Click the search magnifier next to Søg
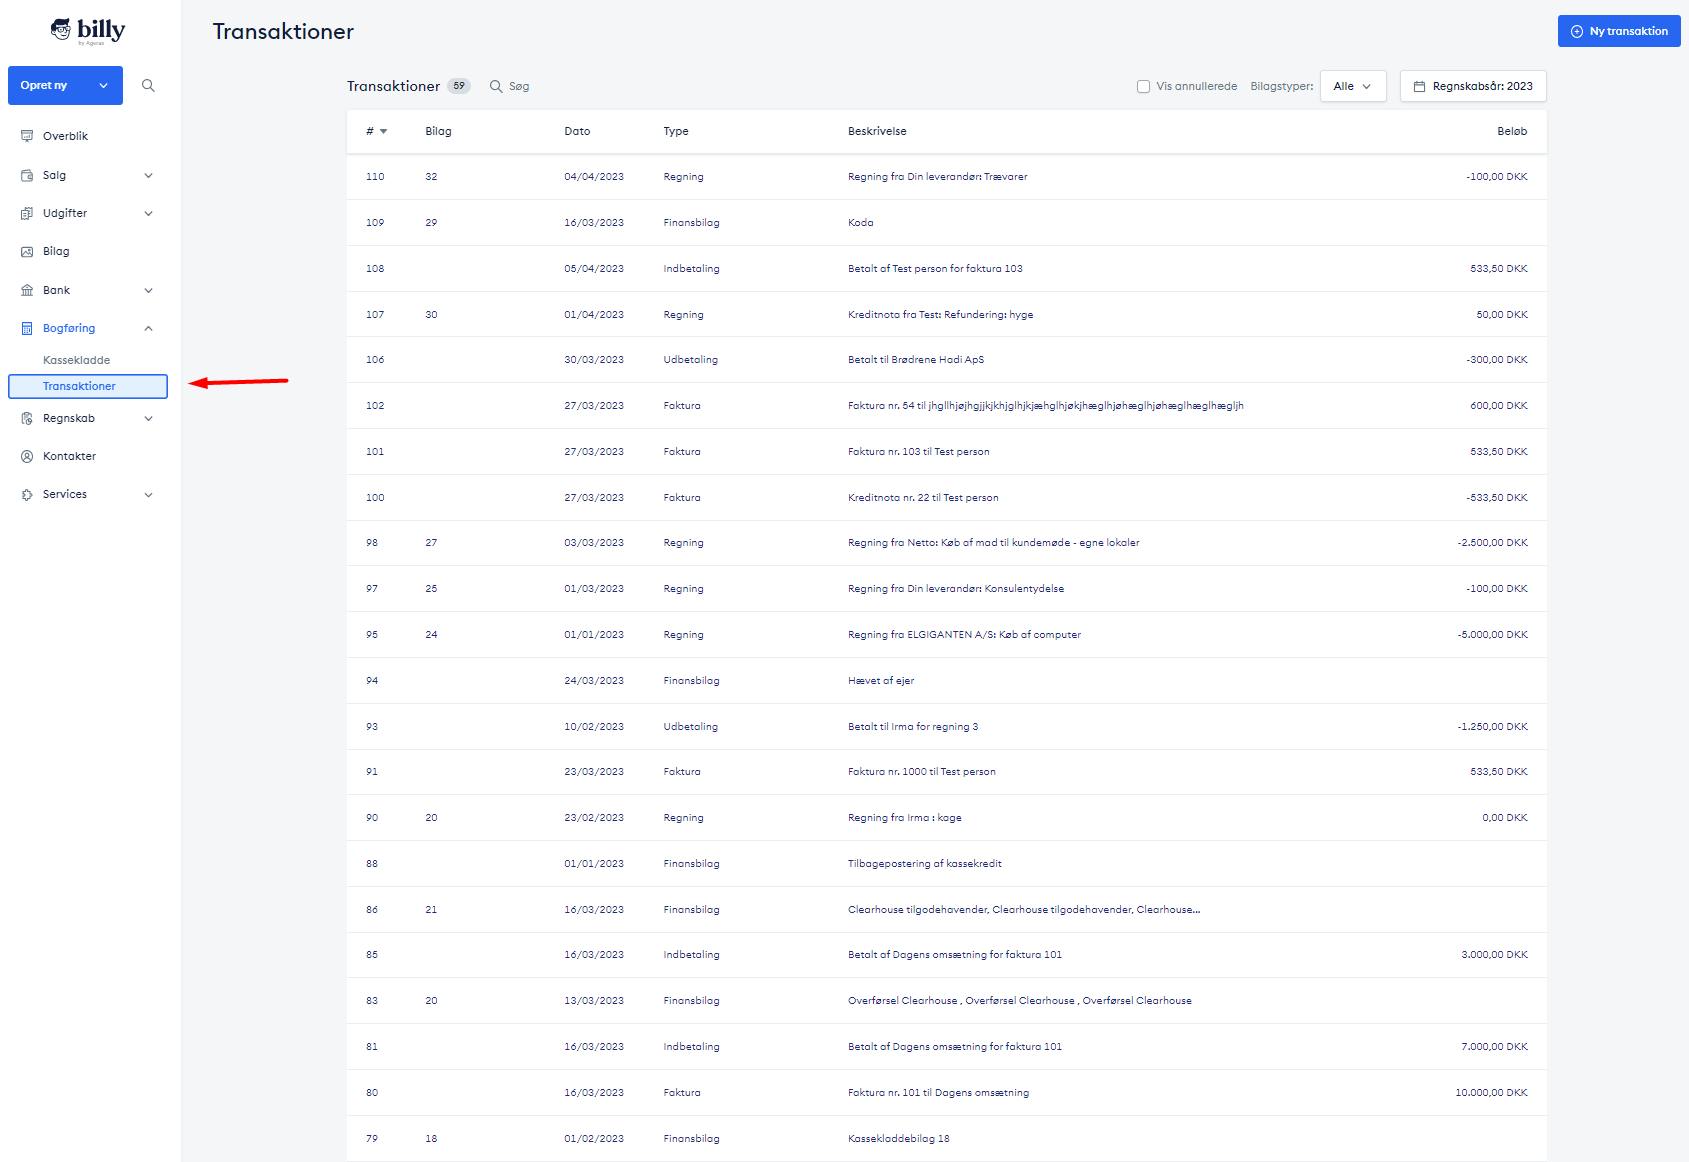 pyautogui.click(x=496, y=86)
